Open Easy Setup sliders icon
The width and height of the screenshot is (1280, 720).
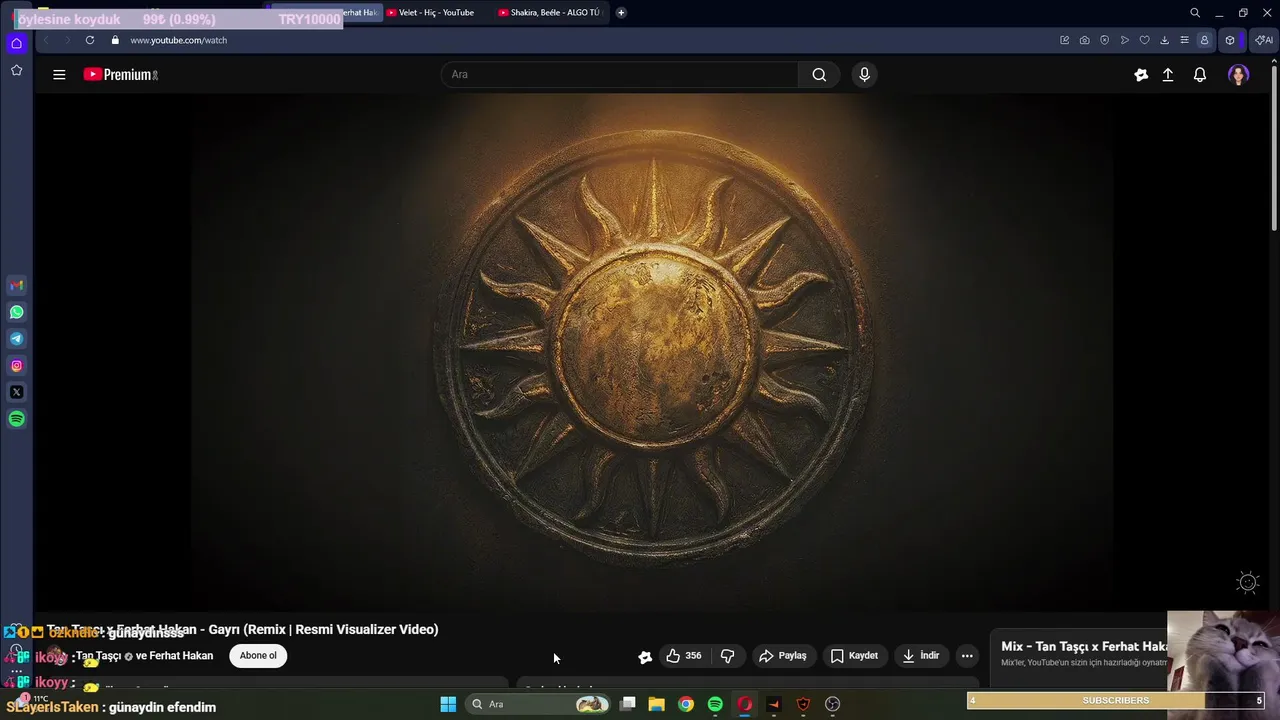(x=1184, y=40)
